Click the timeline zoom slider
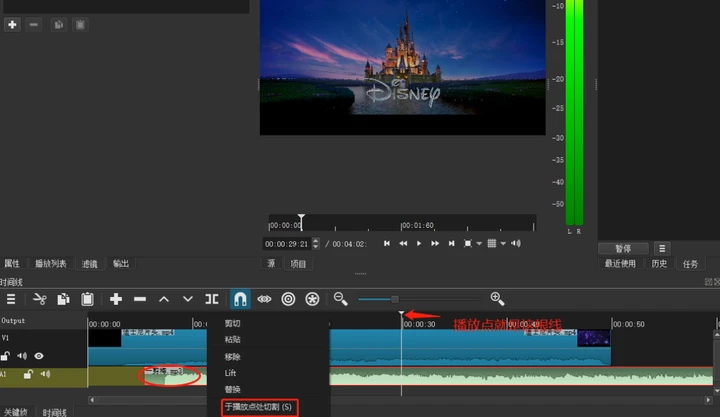This screenshot has width=720, height=417. click(x=394, y=299)
